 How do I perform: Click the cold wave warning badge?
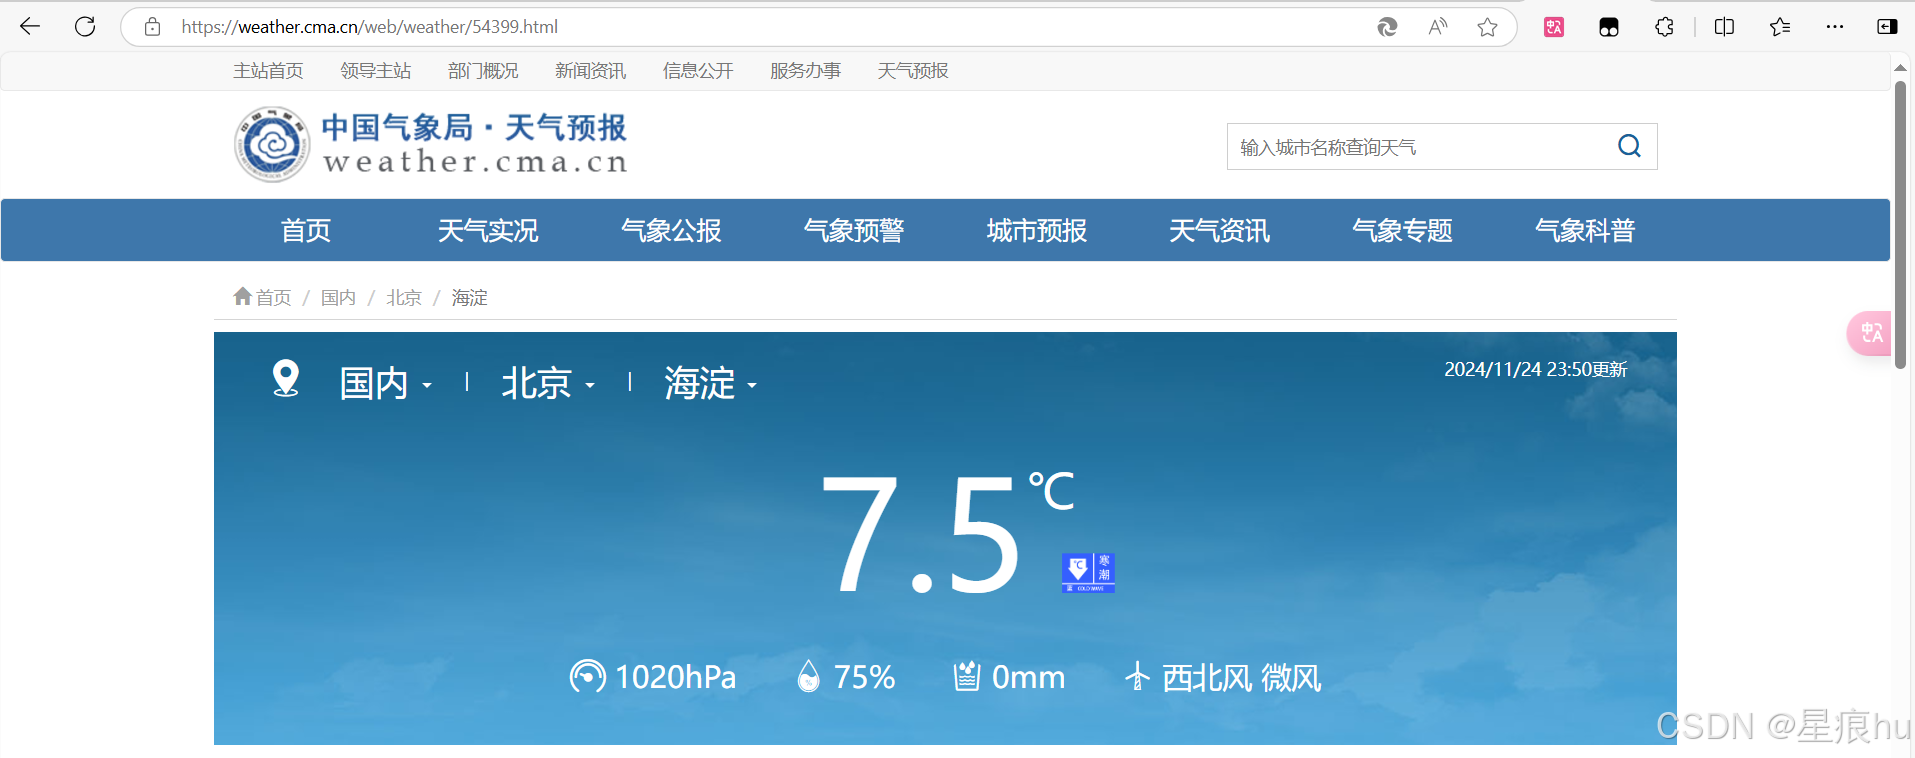1088,573
